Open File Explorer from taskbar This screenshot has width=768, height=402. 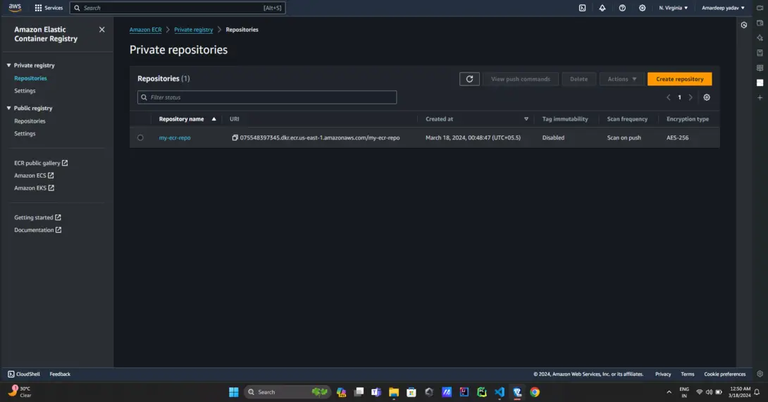coord(394,392)
